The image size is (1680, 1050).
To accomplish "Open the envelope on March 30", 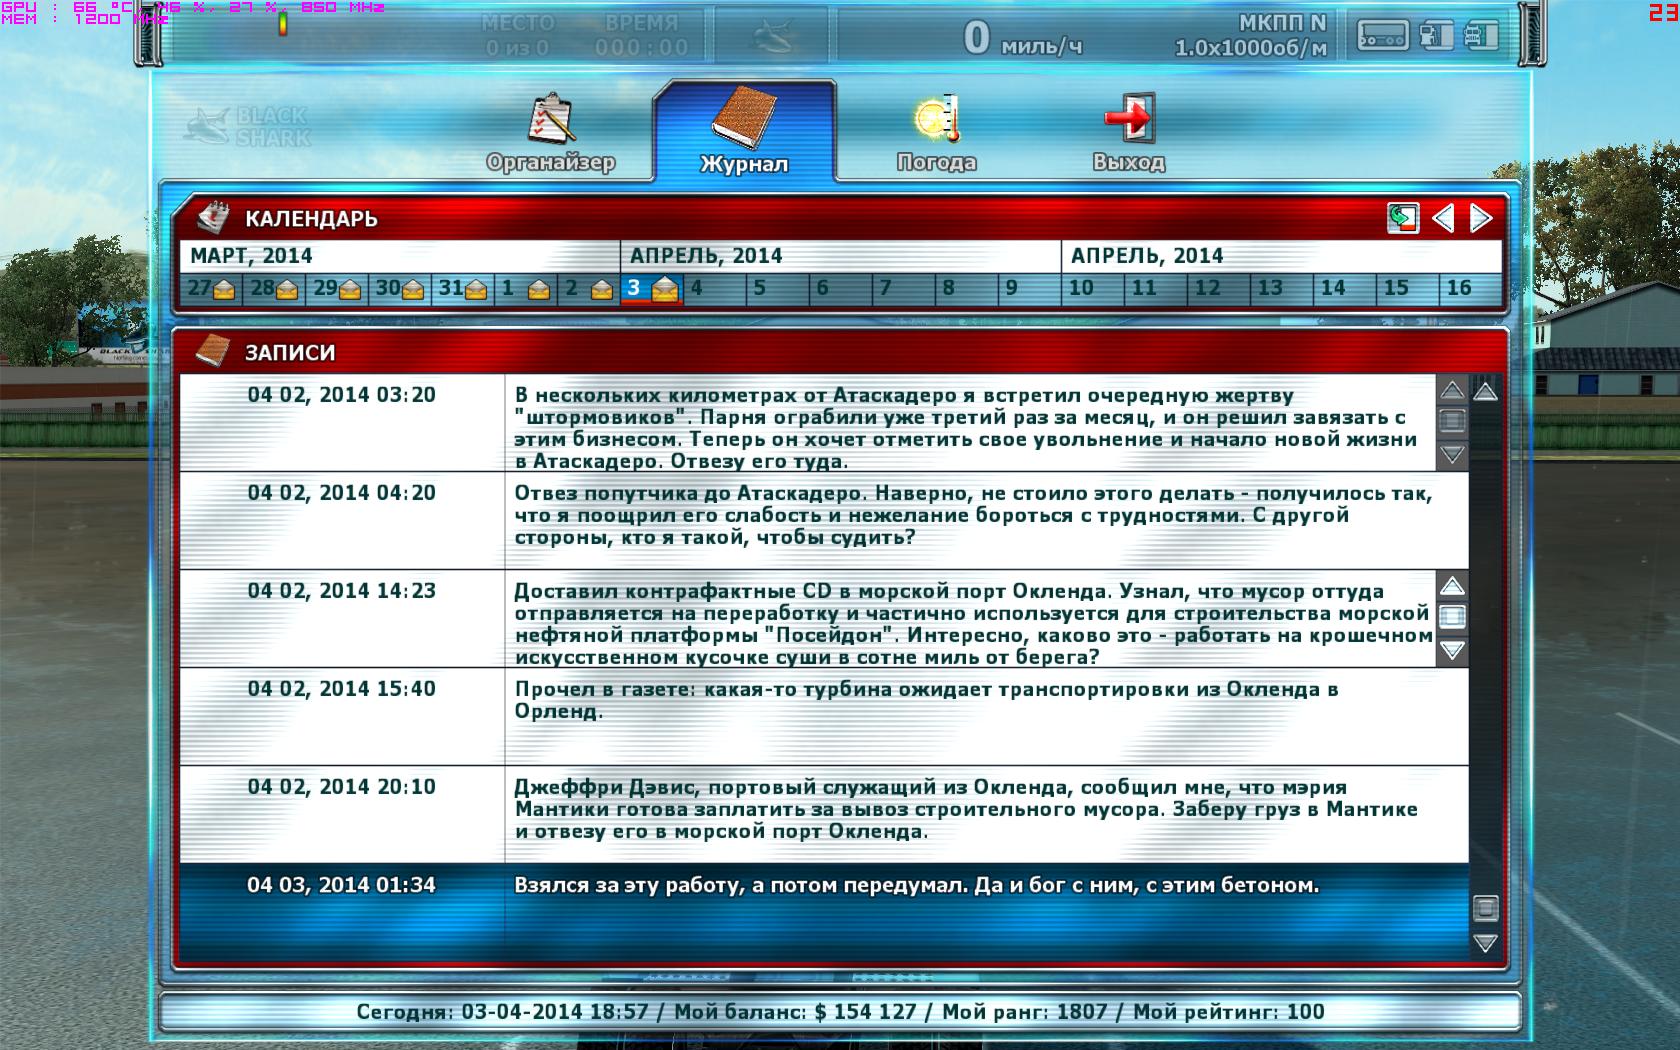I will pos(413,290).
